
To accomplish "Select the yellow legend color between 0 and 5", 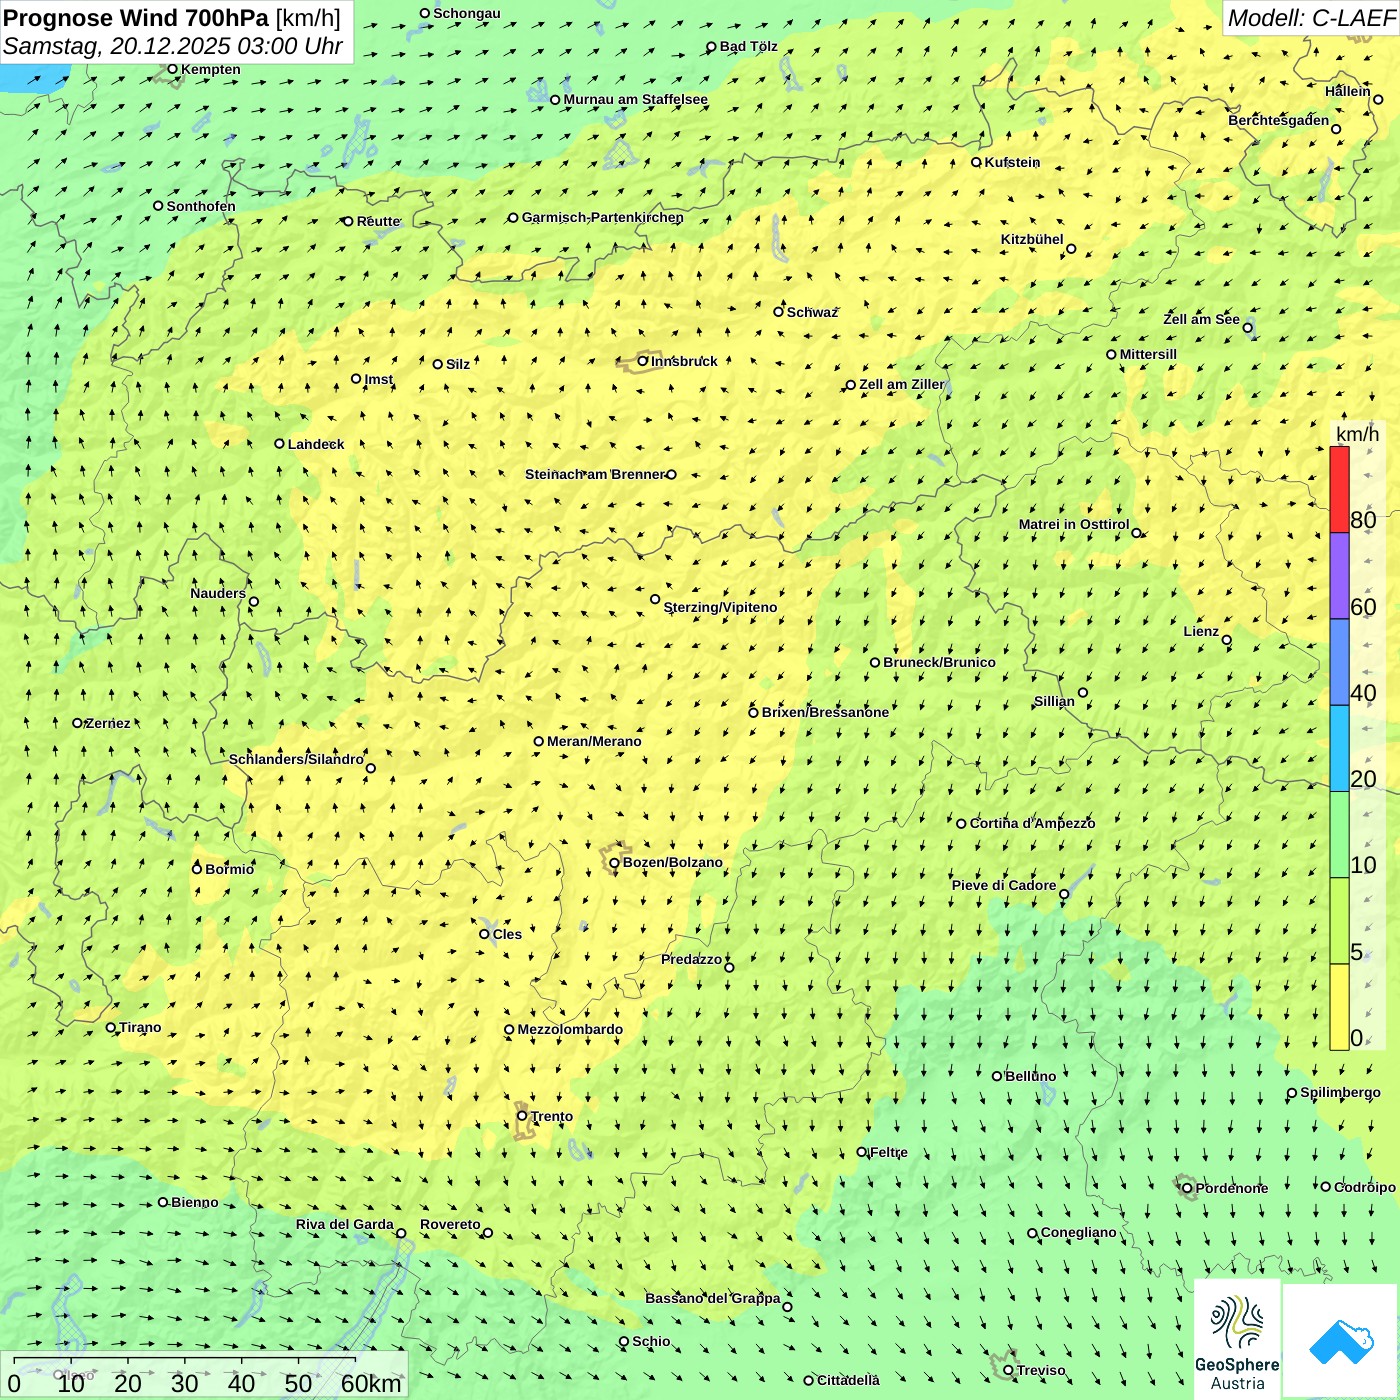I will point(1339,1007).
